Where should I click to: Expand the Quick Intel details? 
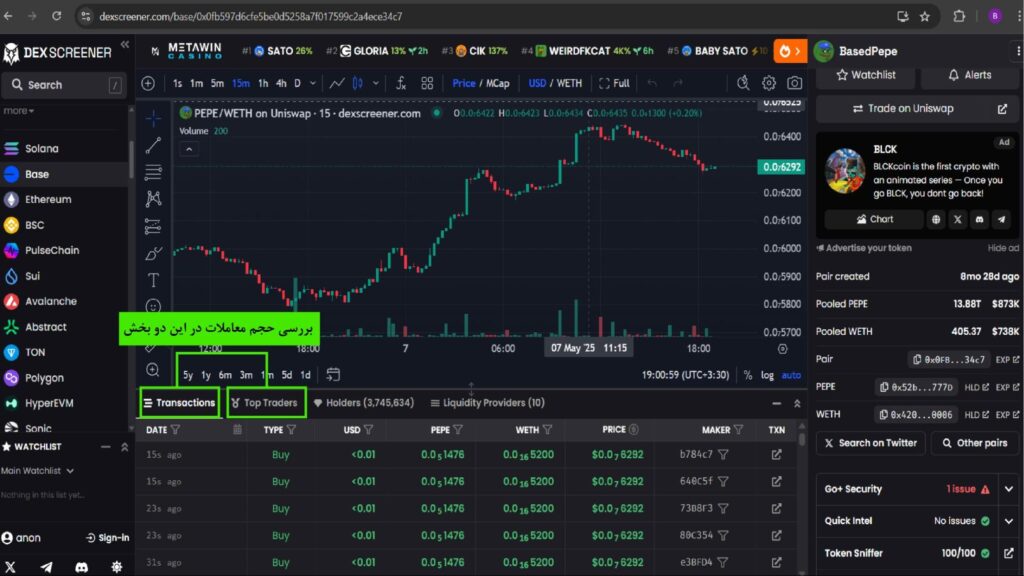coord(1008,521)
